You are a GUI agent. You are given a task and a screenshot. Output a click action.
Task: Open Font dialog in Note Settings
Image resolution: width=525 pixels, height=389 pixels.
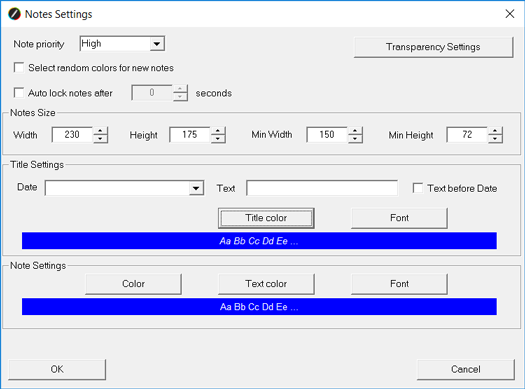point(399,284)
